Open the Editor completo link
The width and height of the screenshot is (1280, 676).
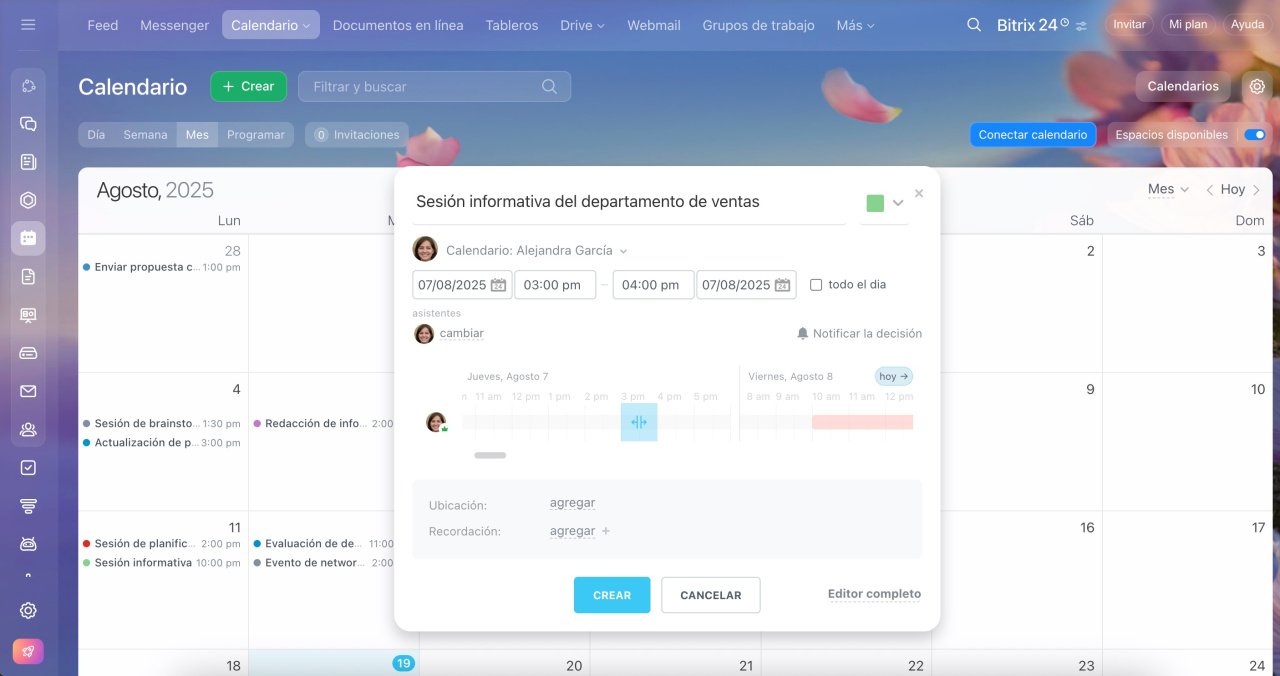(874, 594)
